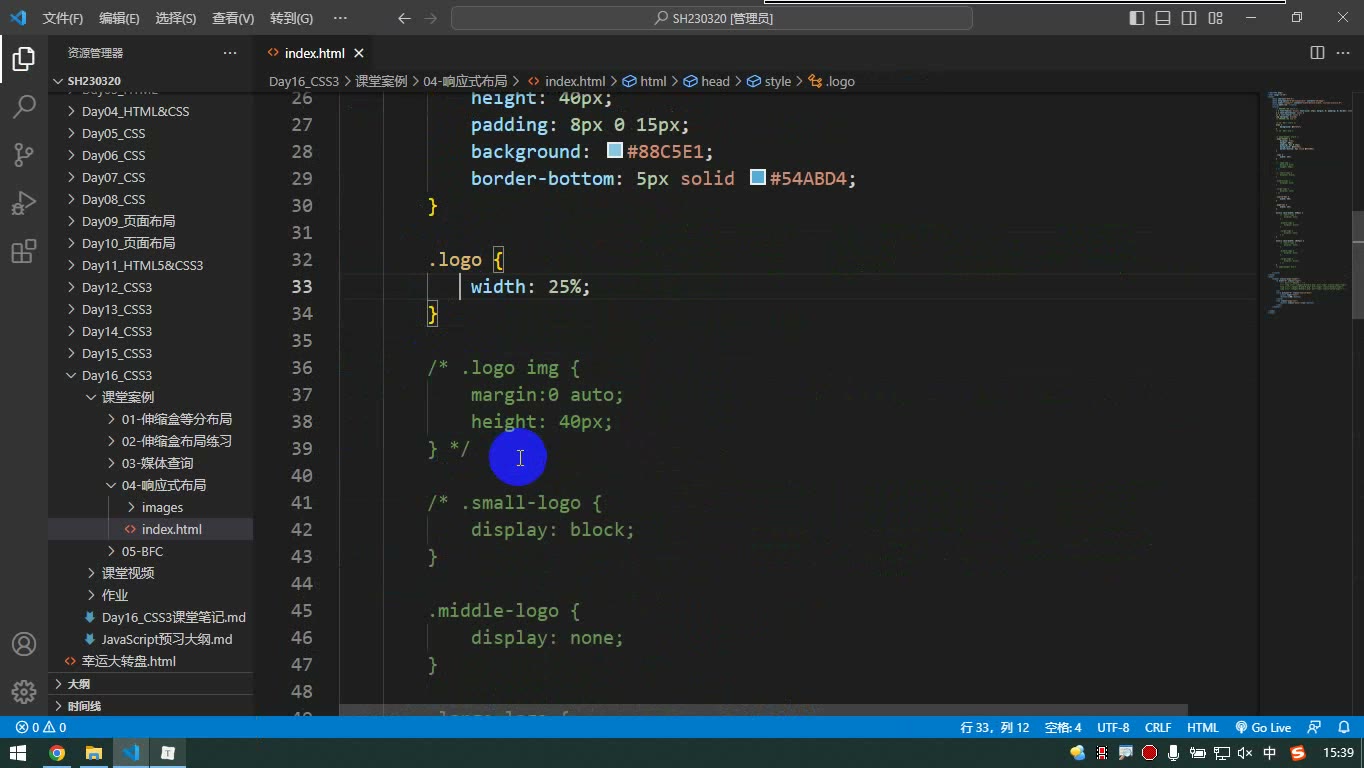Close the index.html editor tab
The image size is (1364, 768).
point(359,53)
